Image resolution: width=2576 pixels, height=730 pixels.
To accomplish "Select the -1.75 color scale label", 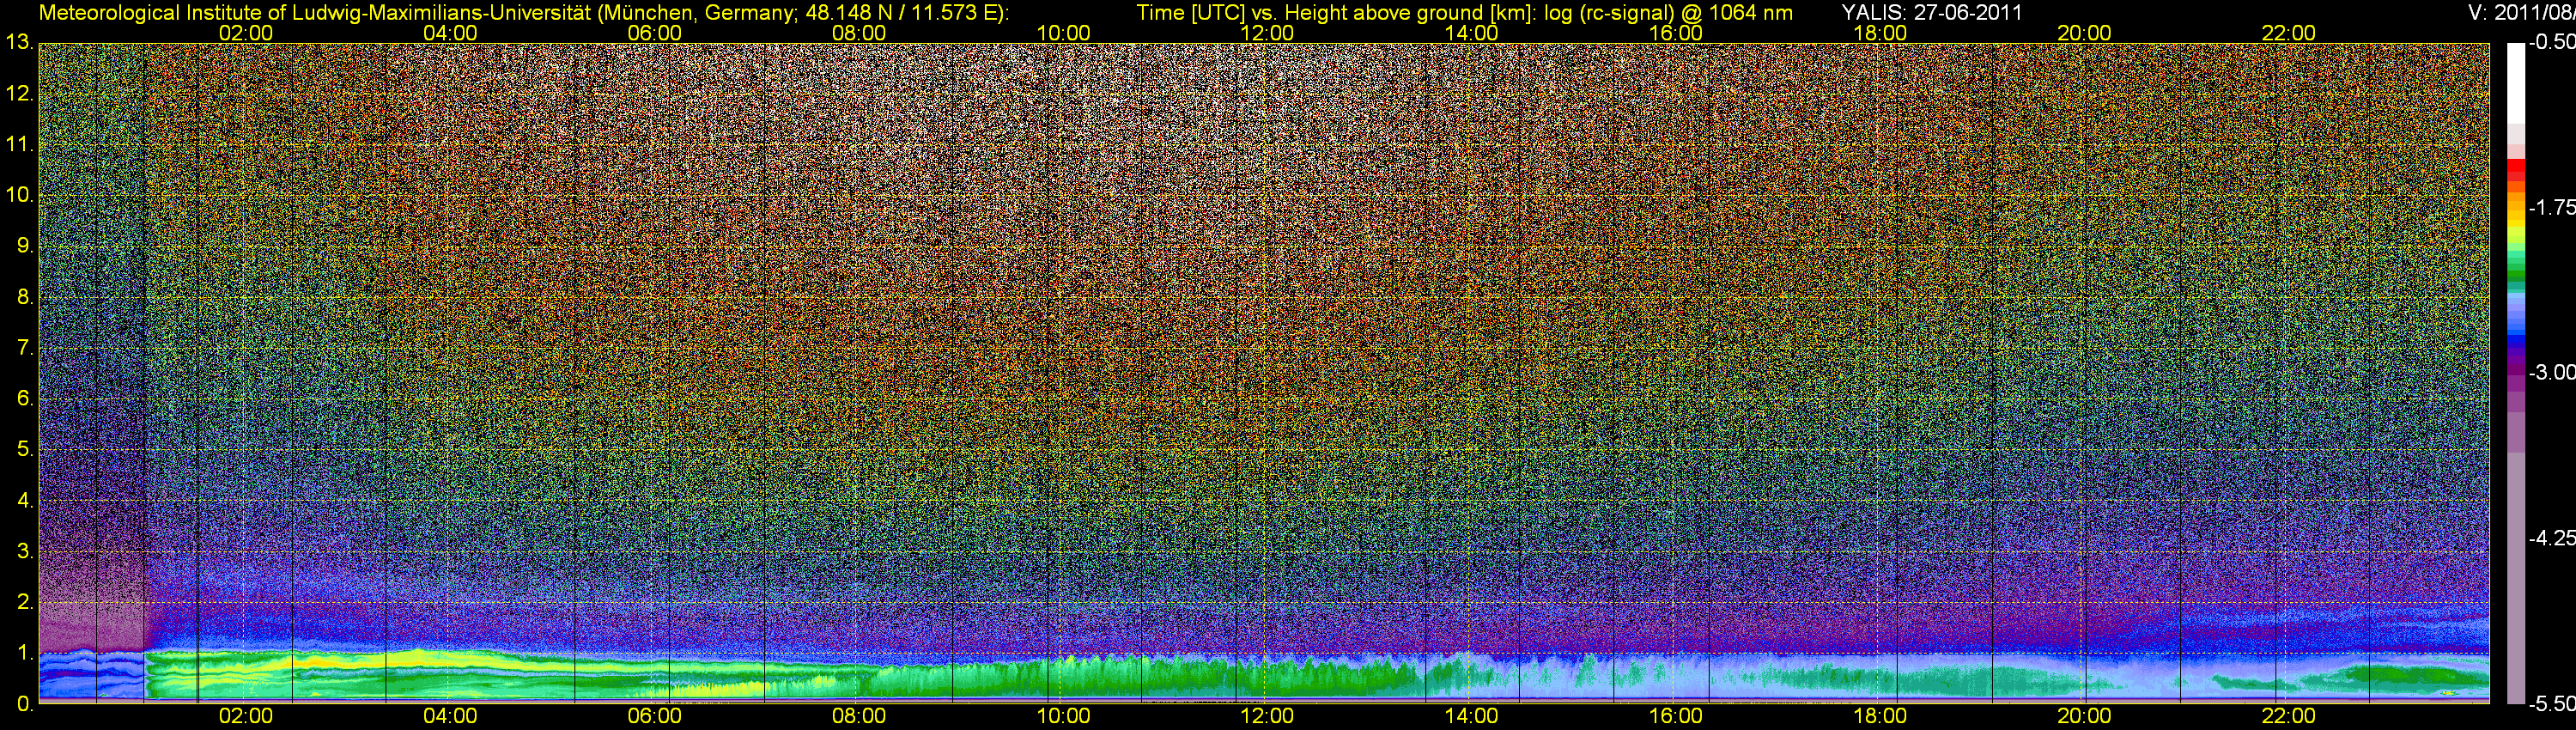I will (2551, 208).
